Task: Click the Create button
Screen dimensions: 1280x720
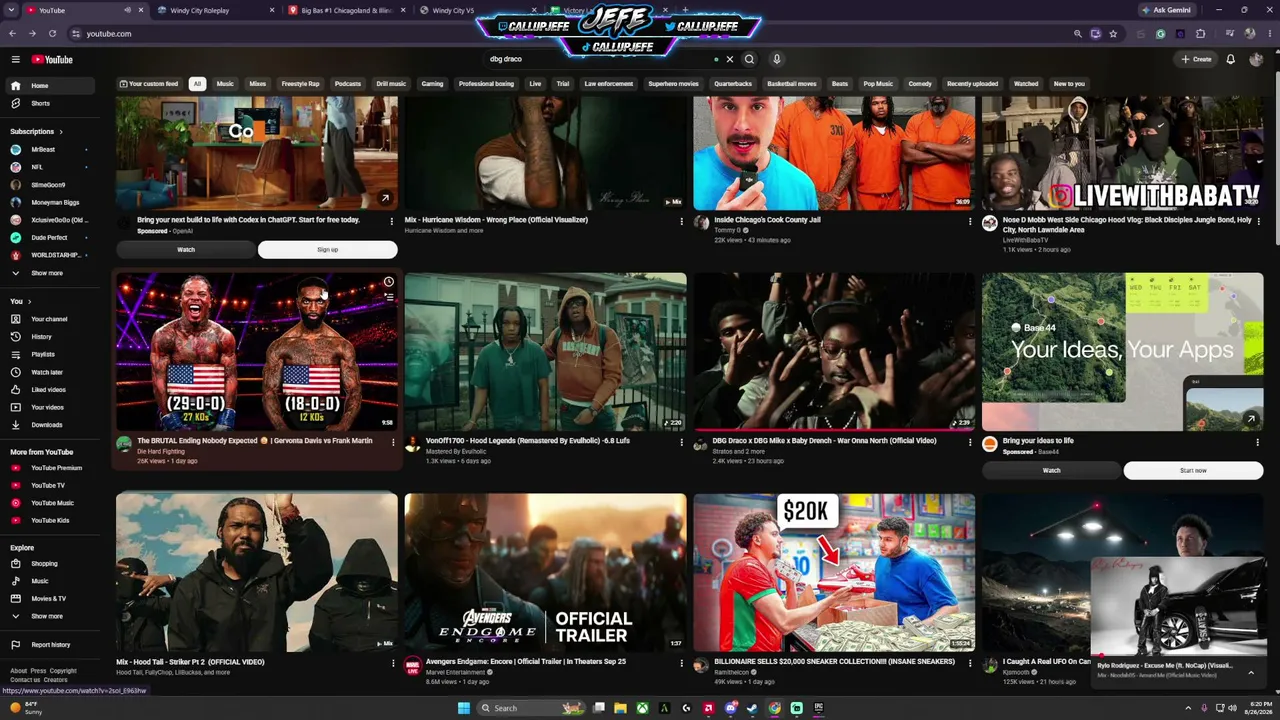Action: click(1196, 59)
